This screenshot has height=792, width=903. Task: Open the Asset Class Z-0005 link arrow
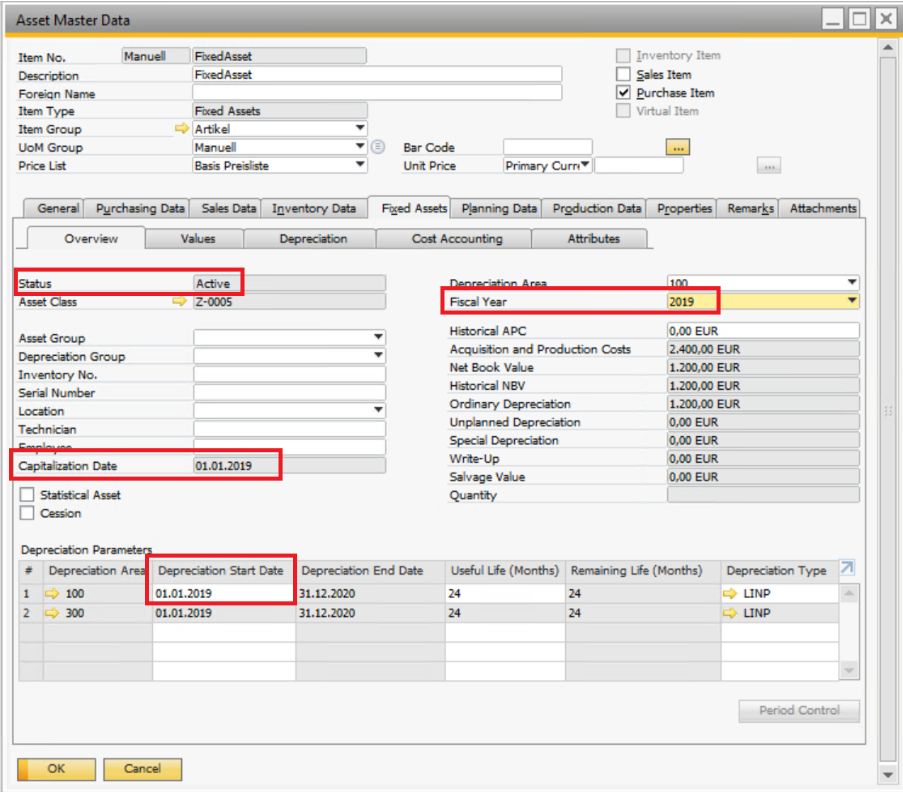click(x=180, y=302)
